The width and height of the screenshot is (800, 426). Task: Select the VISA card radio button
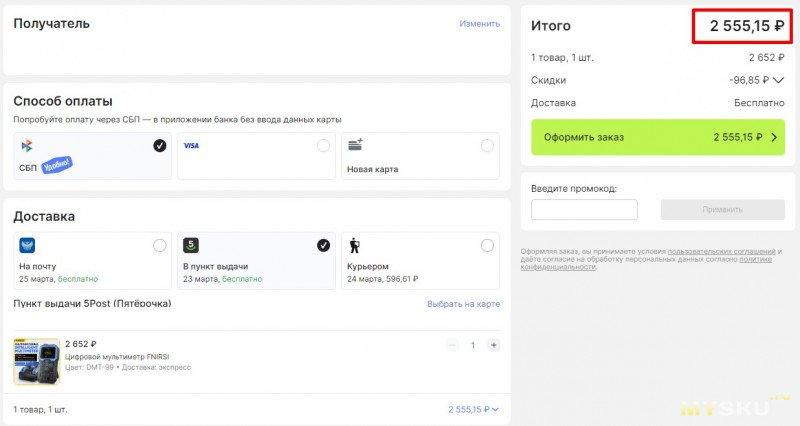tap(323, 146)
